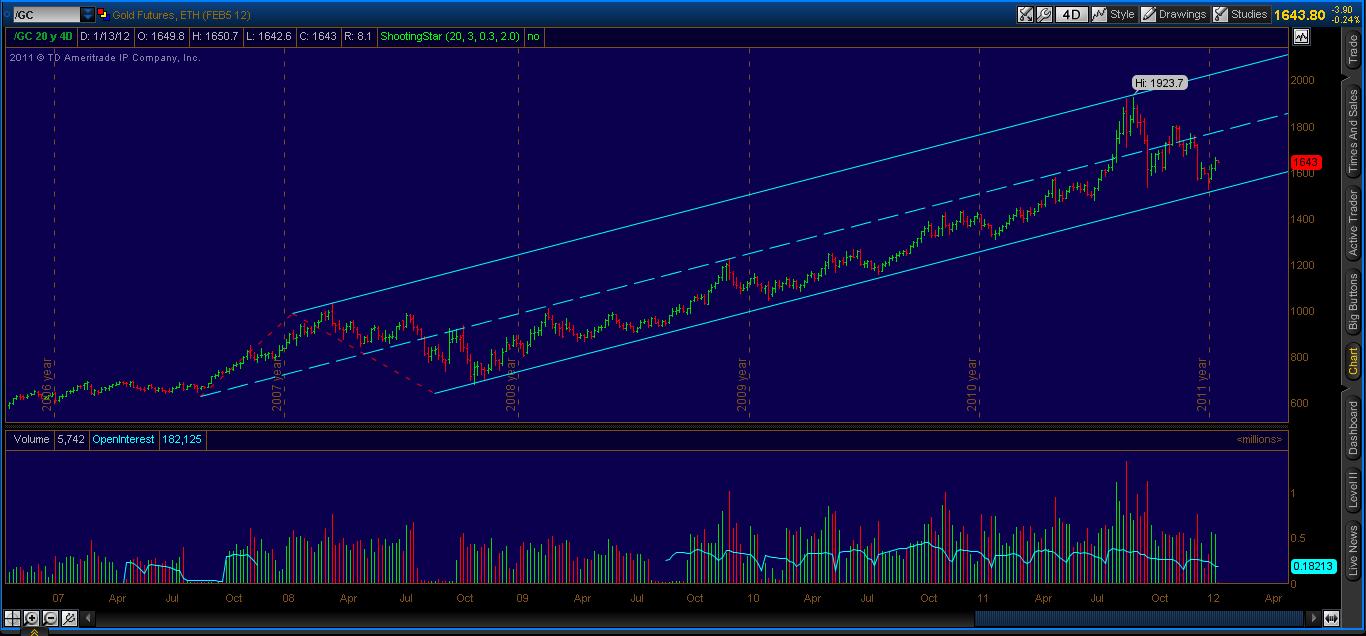Click the zoom out magnifier icon
The height and width of the screenshot is (636, 1366).
[50, 618]
